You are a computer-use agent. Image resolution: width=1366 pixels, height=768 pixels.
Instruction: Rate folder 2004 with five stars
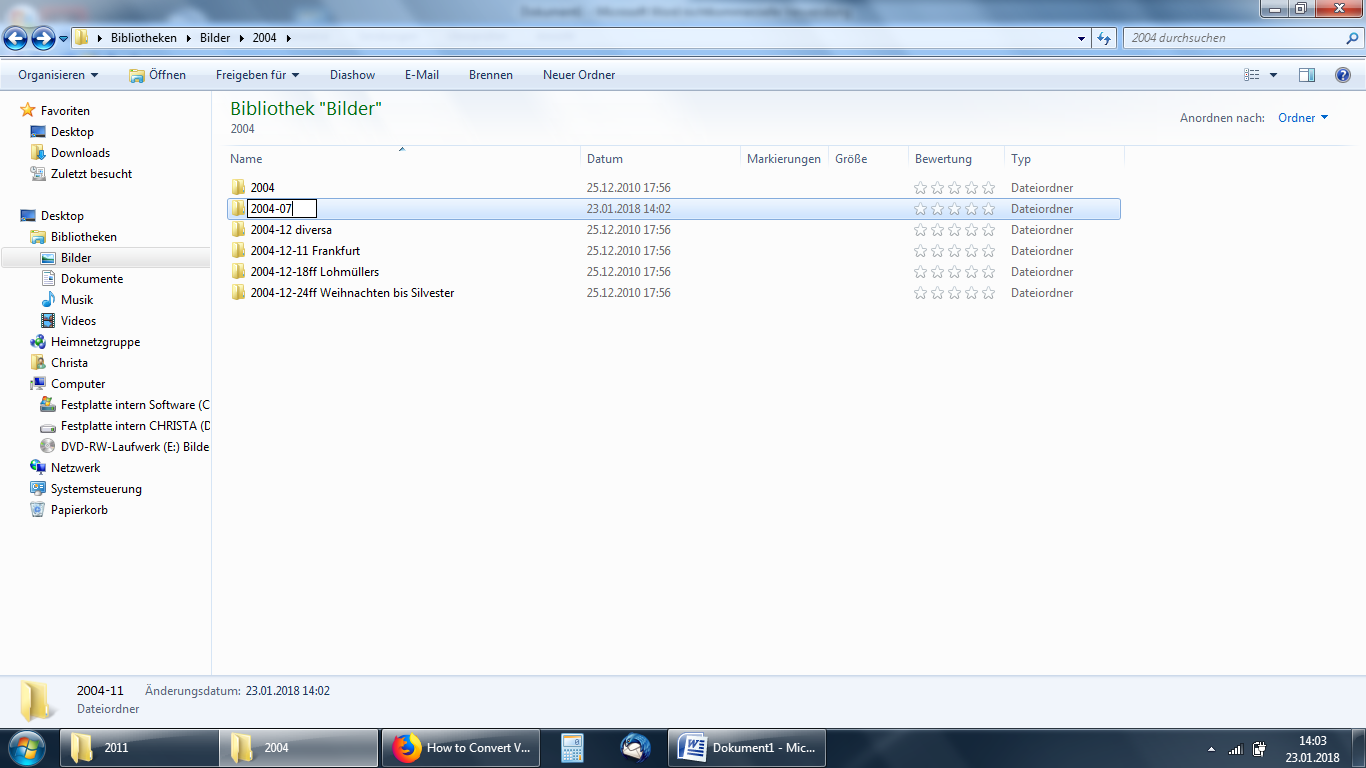[988, 188]
